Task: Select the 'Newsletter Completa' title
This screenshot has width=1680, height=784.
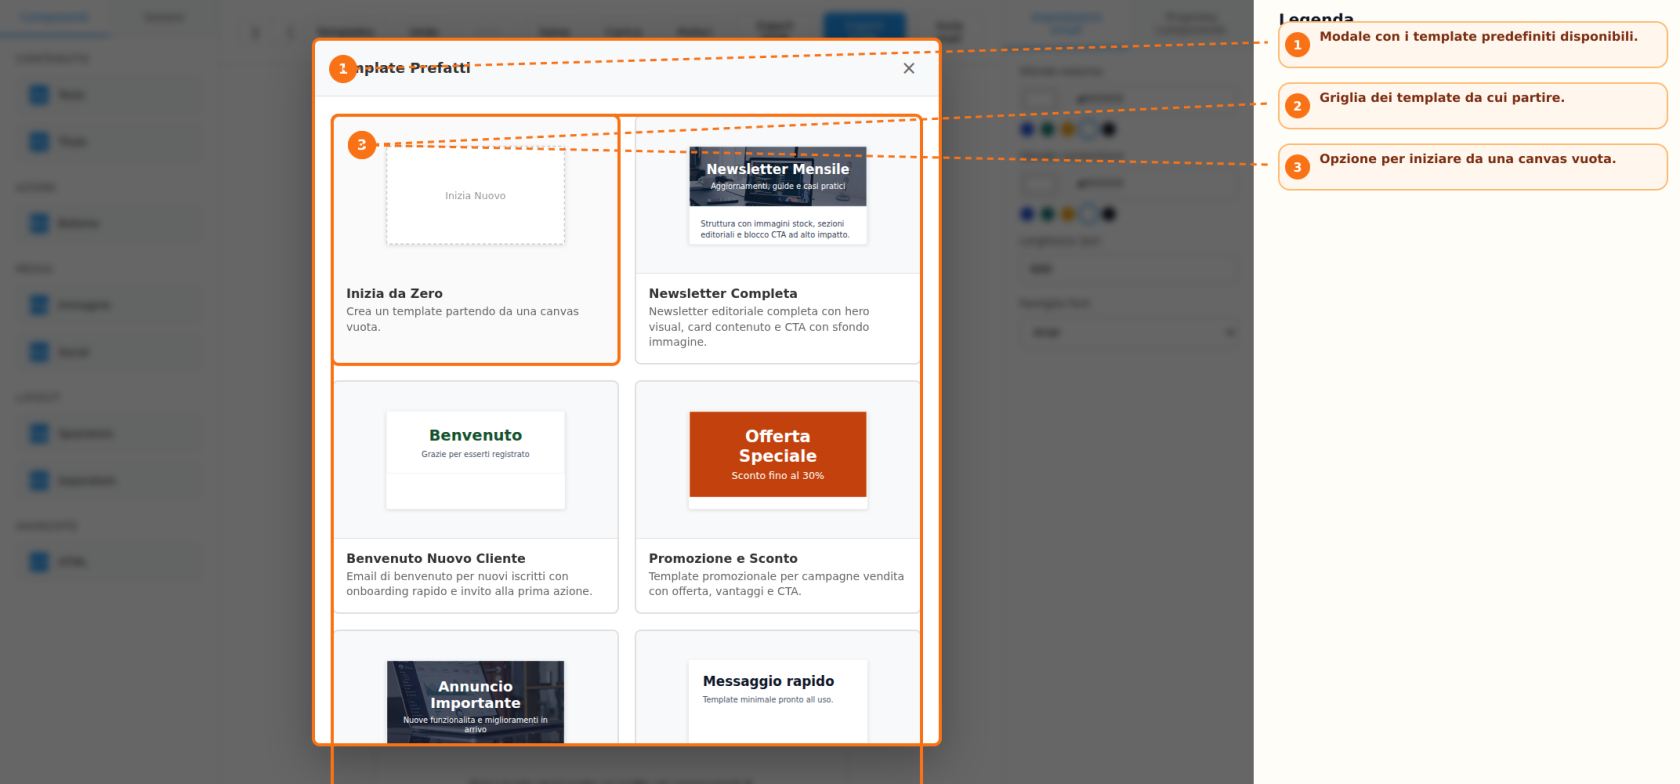Action: (723, 293)
